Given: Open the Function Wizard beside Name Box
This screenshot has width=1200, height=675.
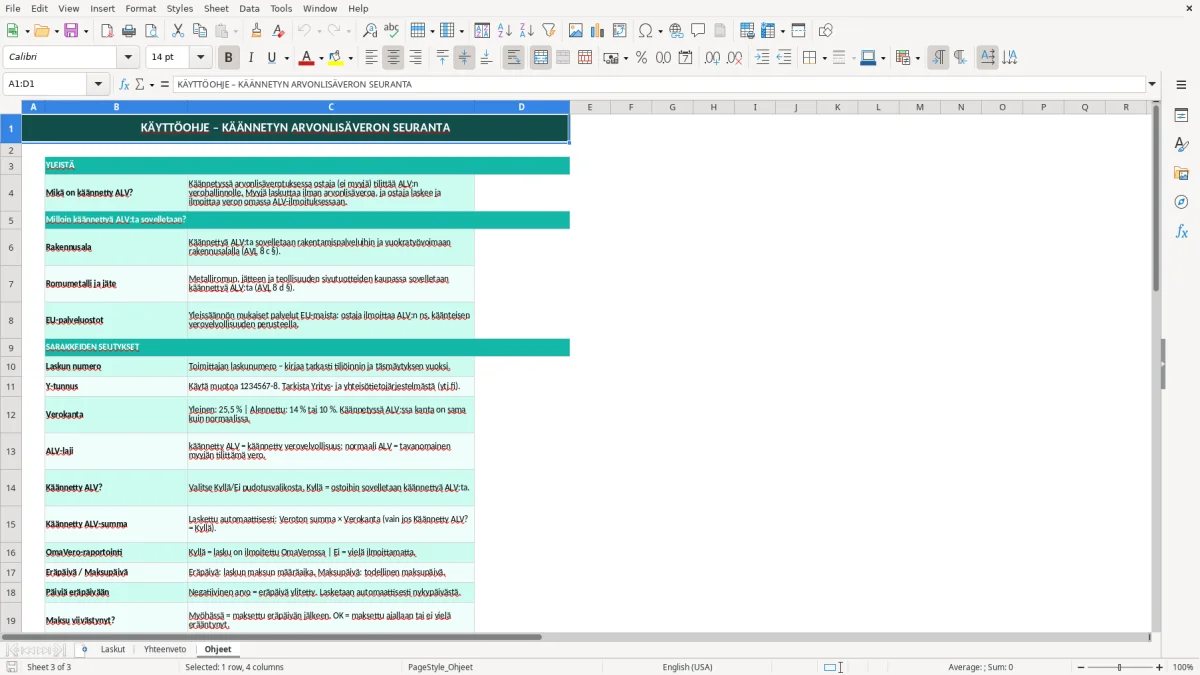Looking at the screenshot, I should coord(124,84).
